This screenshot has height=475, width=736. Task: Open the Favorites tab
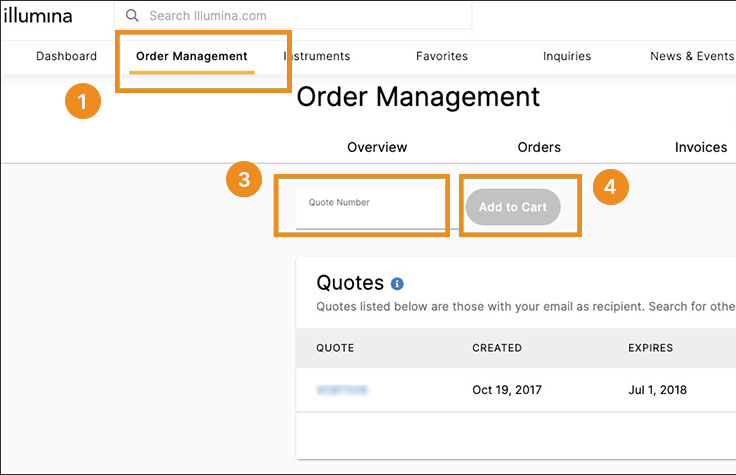pyautogui.click(x=441, y=56)
